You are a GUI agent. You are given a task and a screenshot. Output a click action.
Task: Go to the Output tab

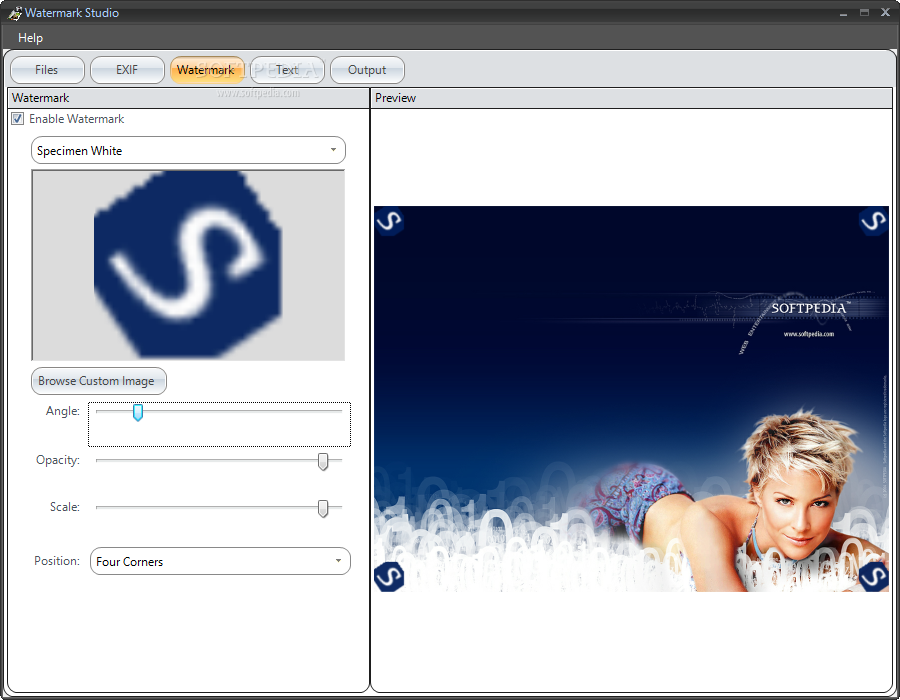click(367, 70)
